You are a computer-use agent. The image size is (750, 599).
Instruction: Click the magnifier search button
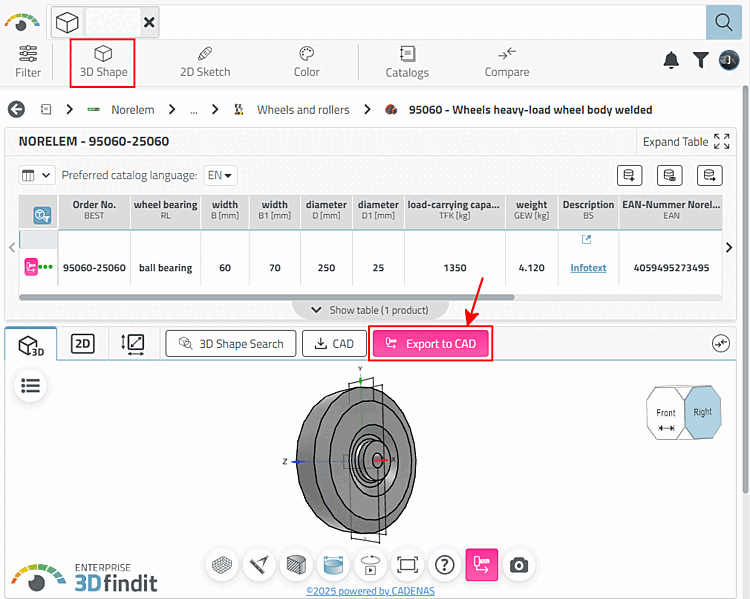723,22
